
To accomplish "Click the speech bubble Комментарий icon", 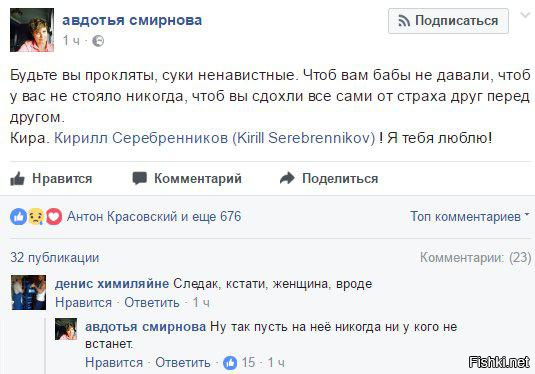I will 140,178.
